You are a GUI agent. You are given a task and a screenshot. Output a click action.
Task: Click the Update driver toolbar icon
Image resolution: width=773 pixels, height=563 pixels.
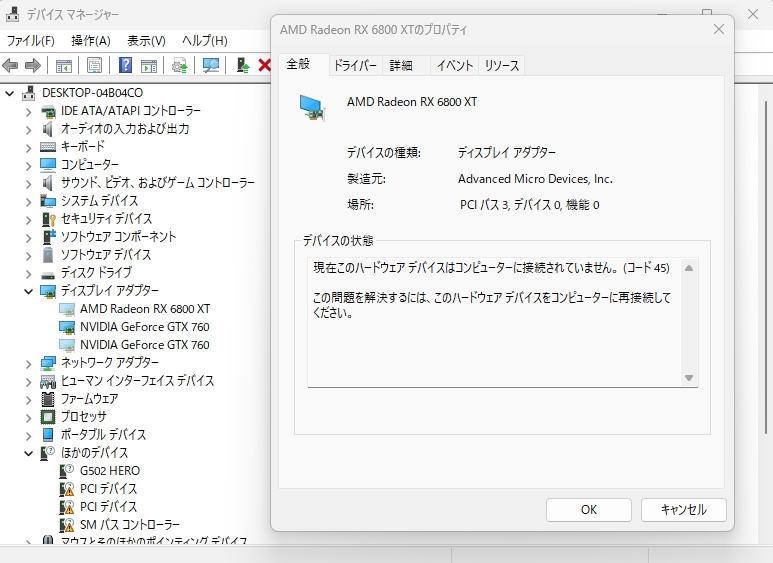click(179, 65)
